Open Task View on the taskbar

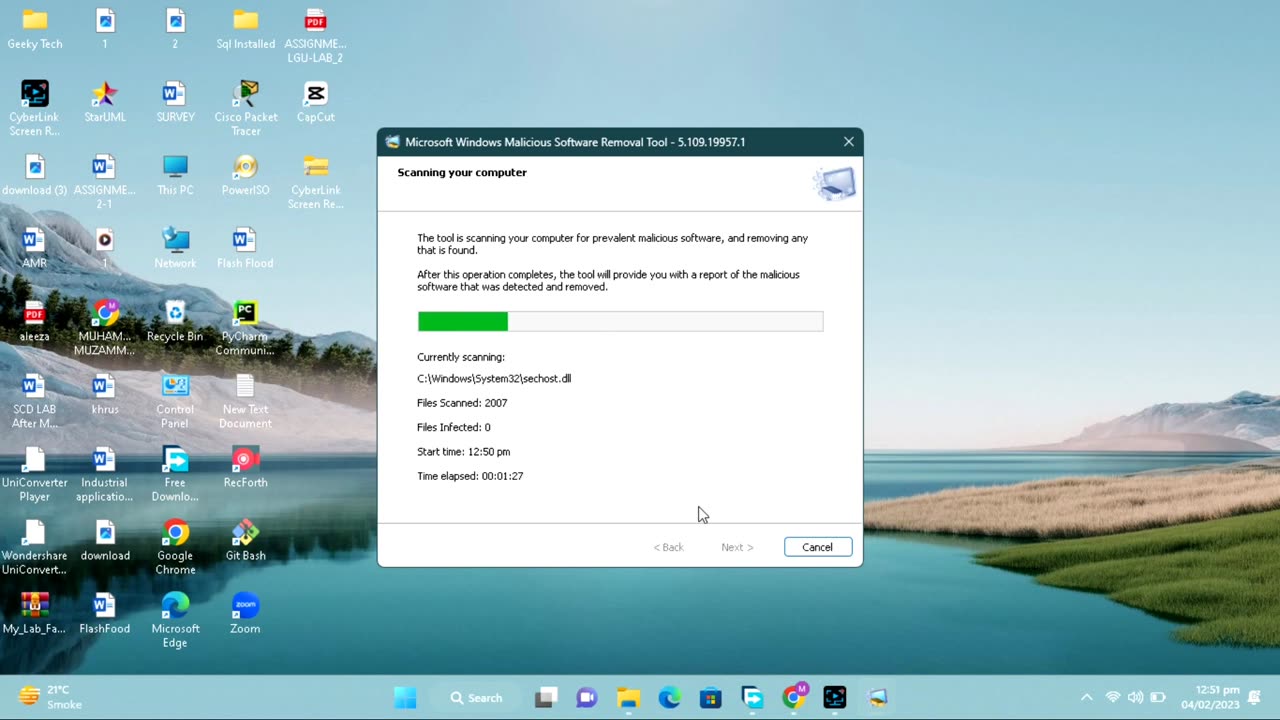(545, 698)
